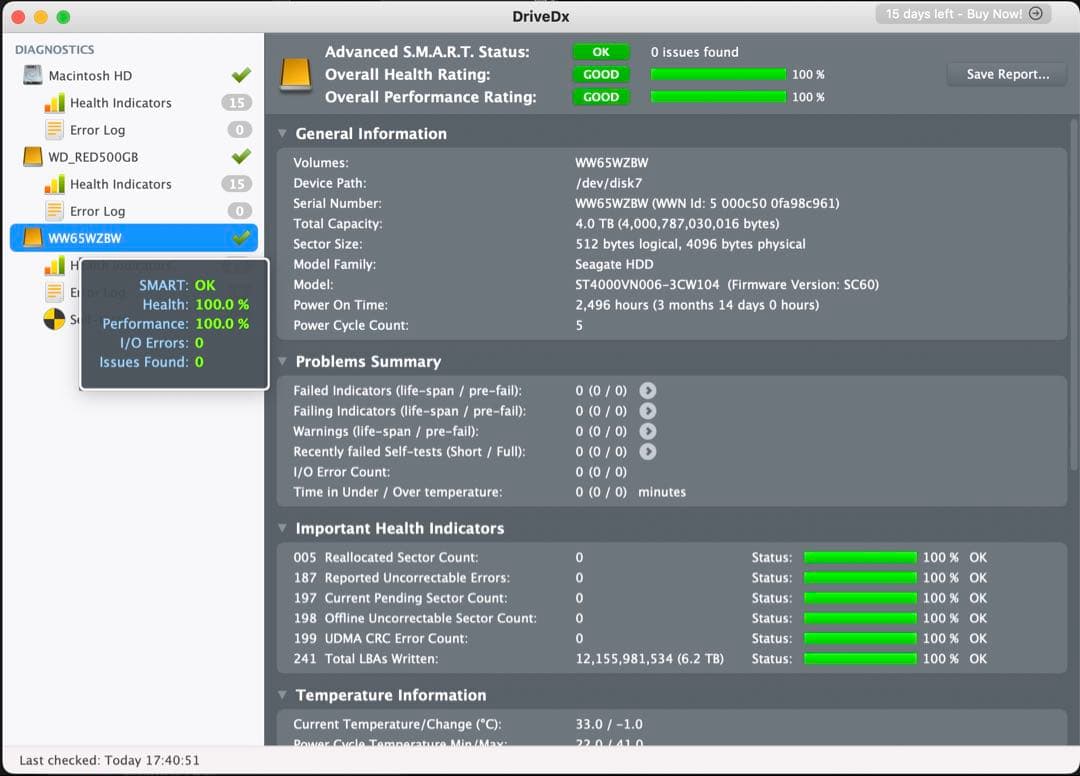Click the Macintosh HD drive icon

(x=32, y=75)
